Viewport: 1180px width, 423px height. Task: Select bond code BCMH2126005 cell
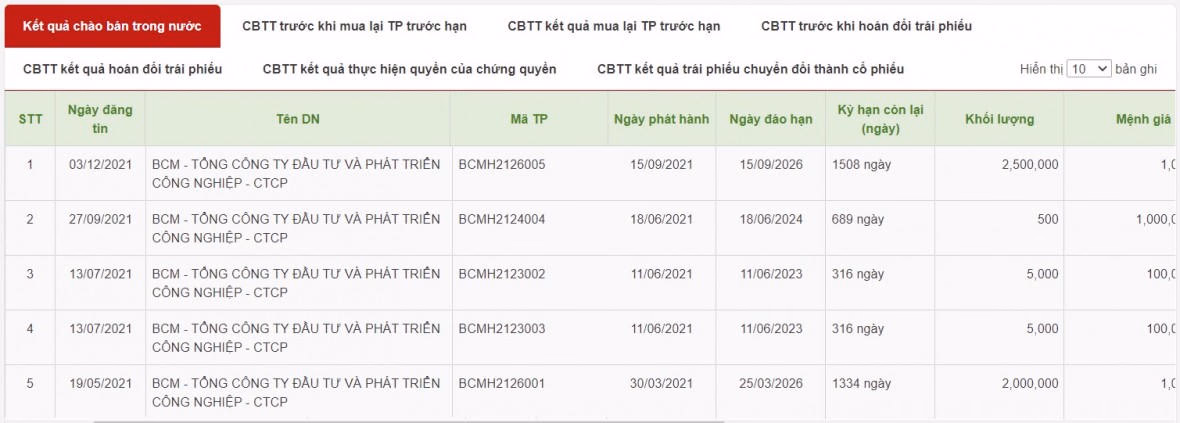pos(502,164)
